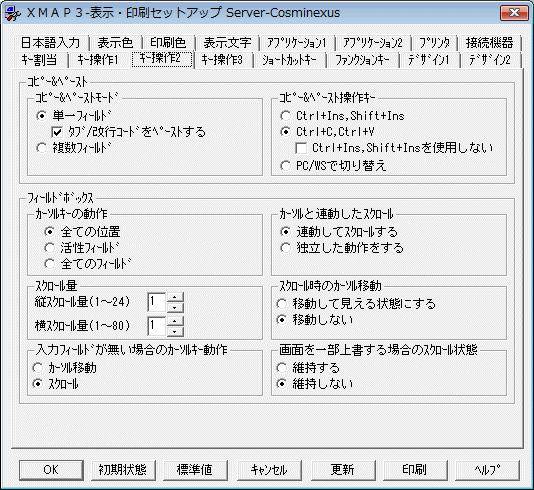This screenshot has width=534, height=490.
Task: Choose Ctrl+Ins,Shift+Ins operation keys
Action: [342, 116]
